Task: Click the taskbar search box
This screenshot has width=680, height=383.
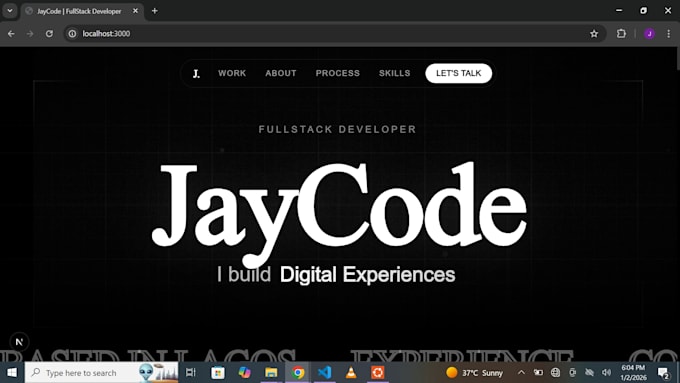Action: [101, 373]
